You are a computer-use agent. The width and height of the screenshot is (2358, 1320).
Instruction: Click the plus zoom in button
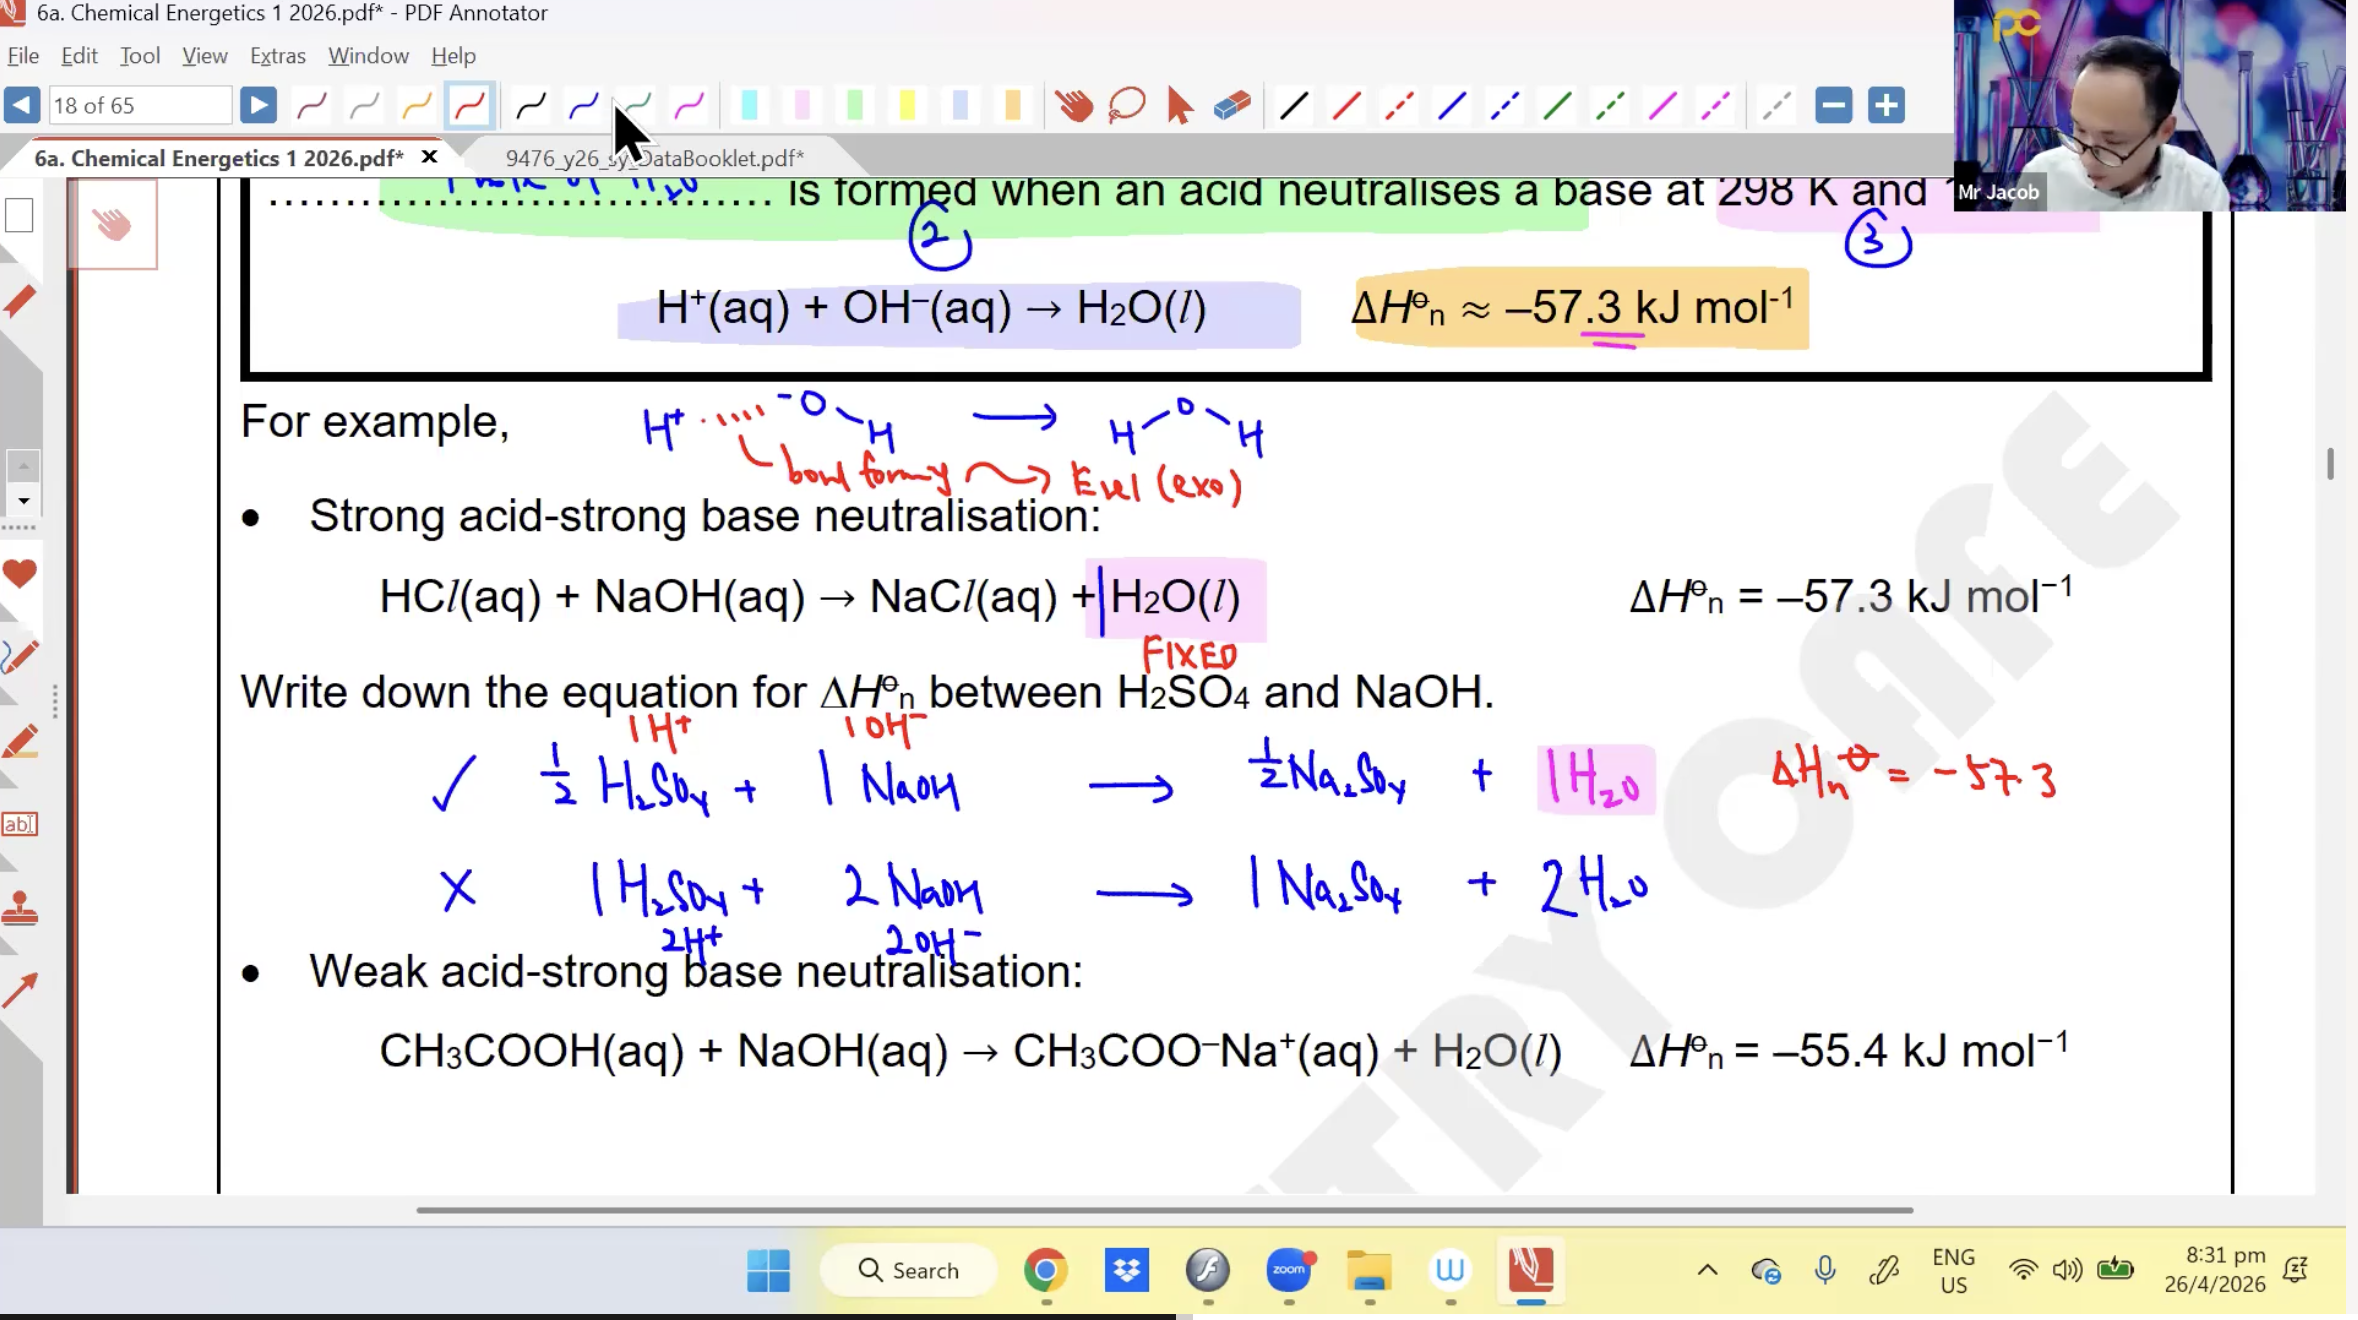coord(1886,105)
